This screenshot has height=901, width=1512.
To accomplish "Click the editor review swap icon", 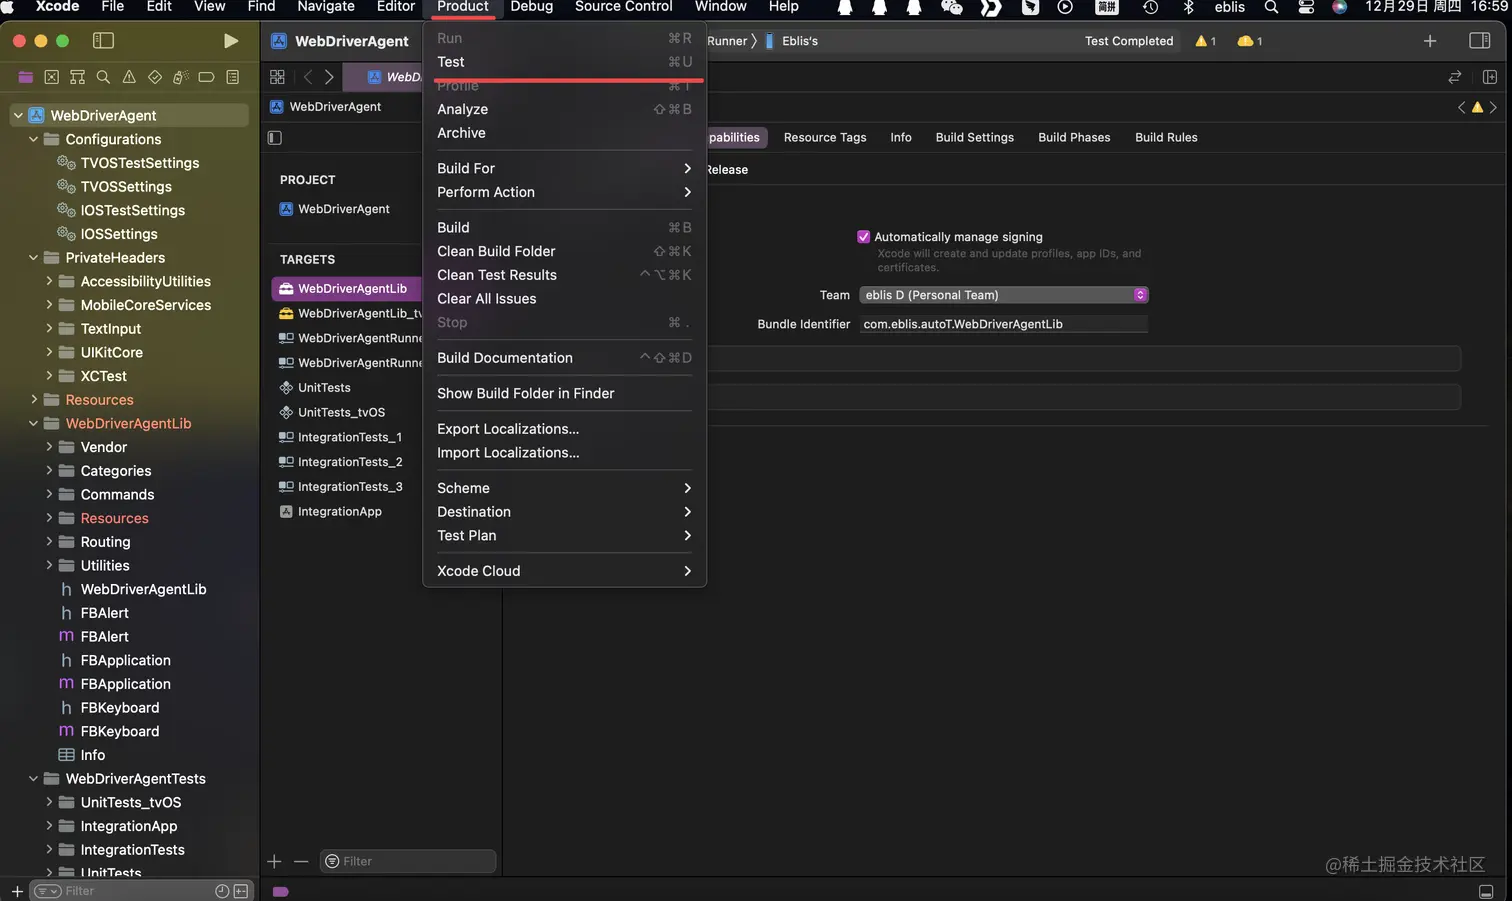I will (1455, 77).
